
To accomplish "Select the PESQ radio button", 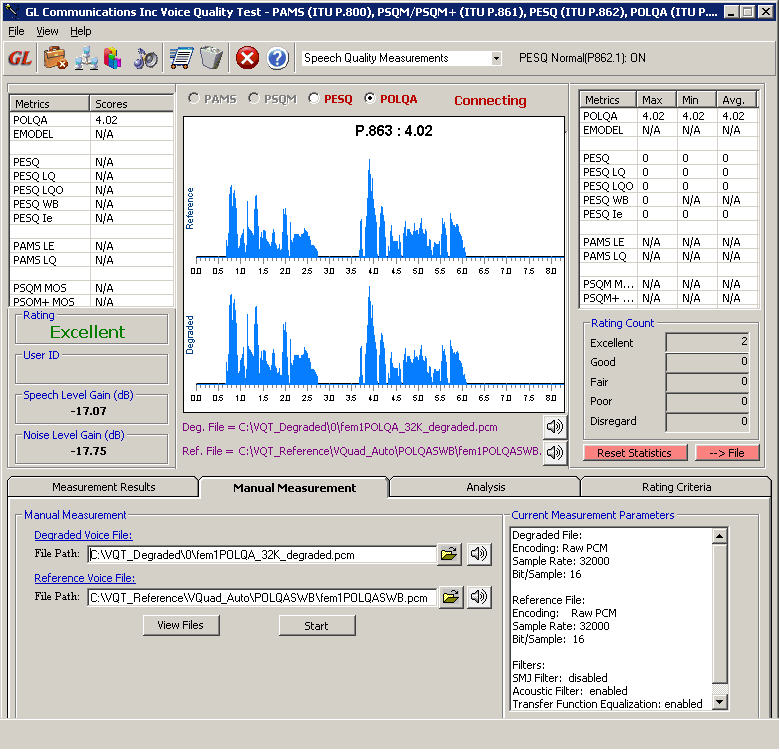I will click(313, 98).
